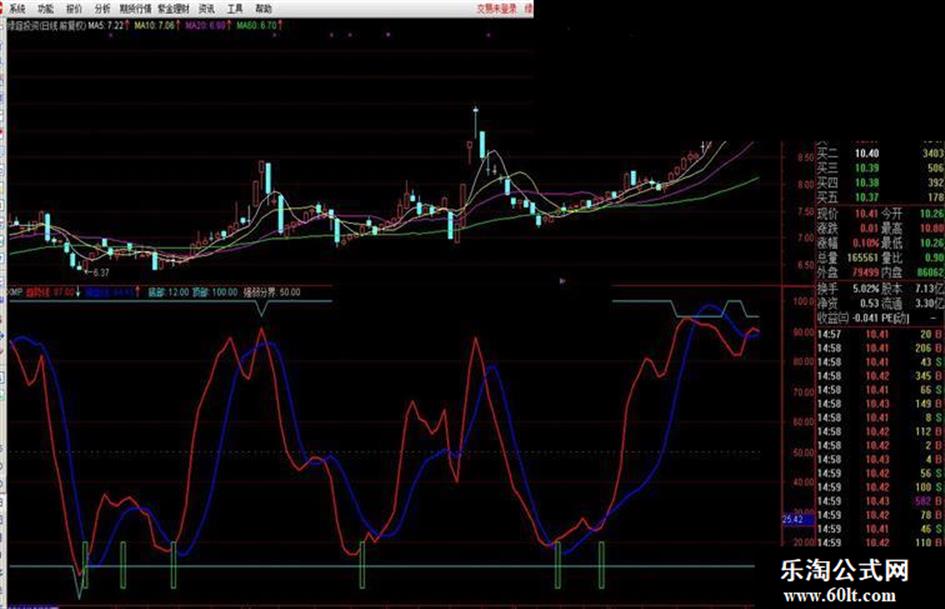The height and width of the screenshot is (609, 945).
Task: Select the 买二 10.40 quote row
Action: [x=881, y=154]
